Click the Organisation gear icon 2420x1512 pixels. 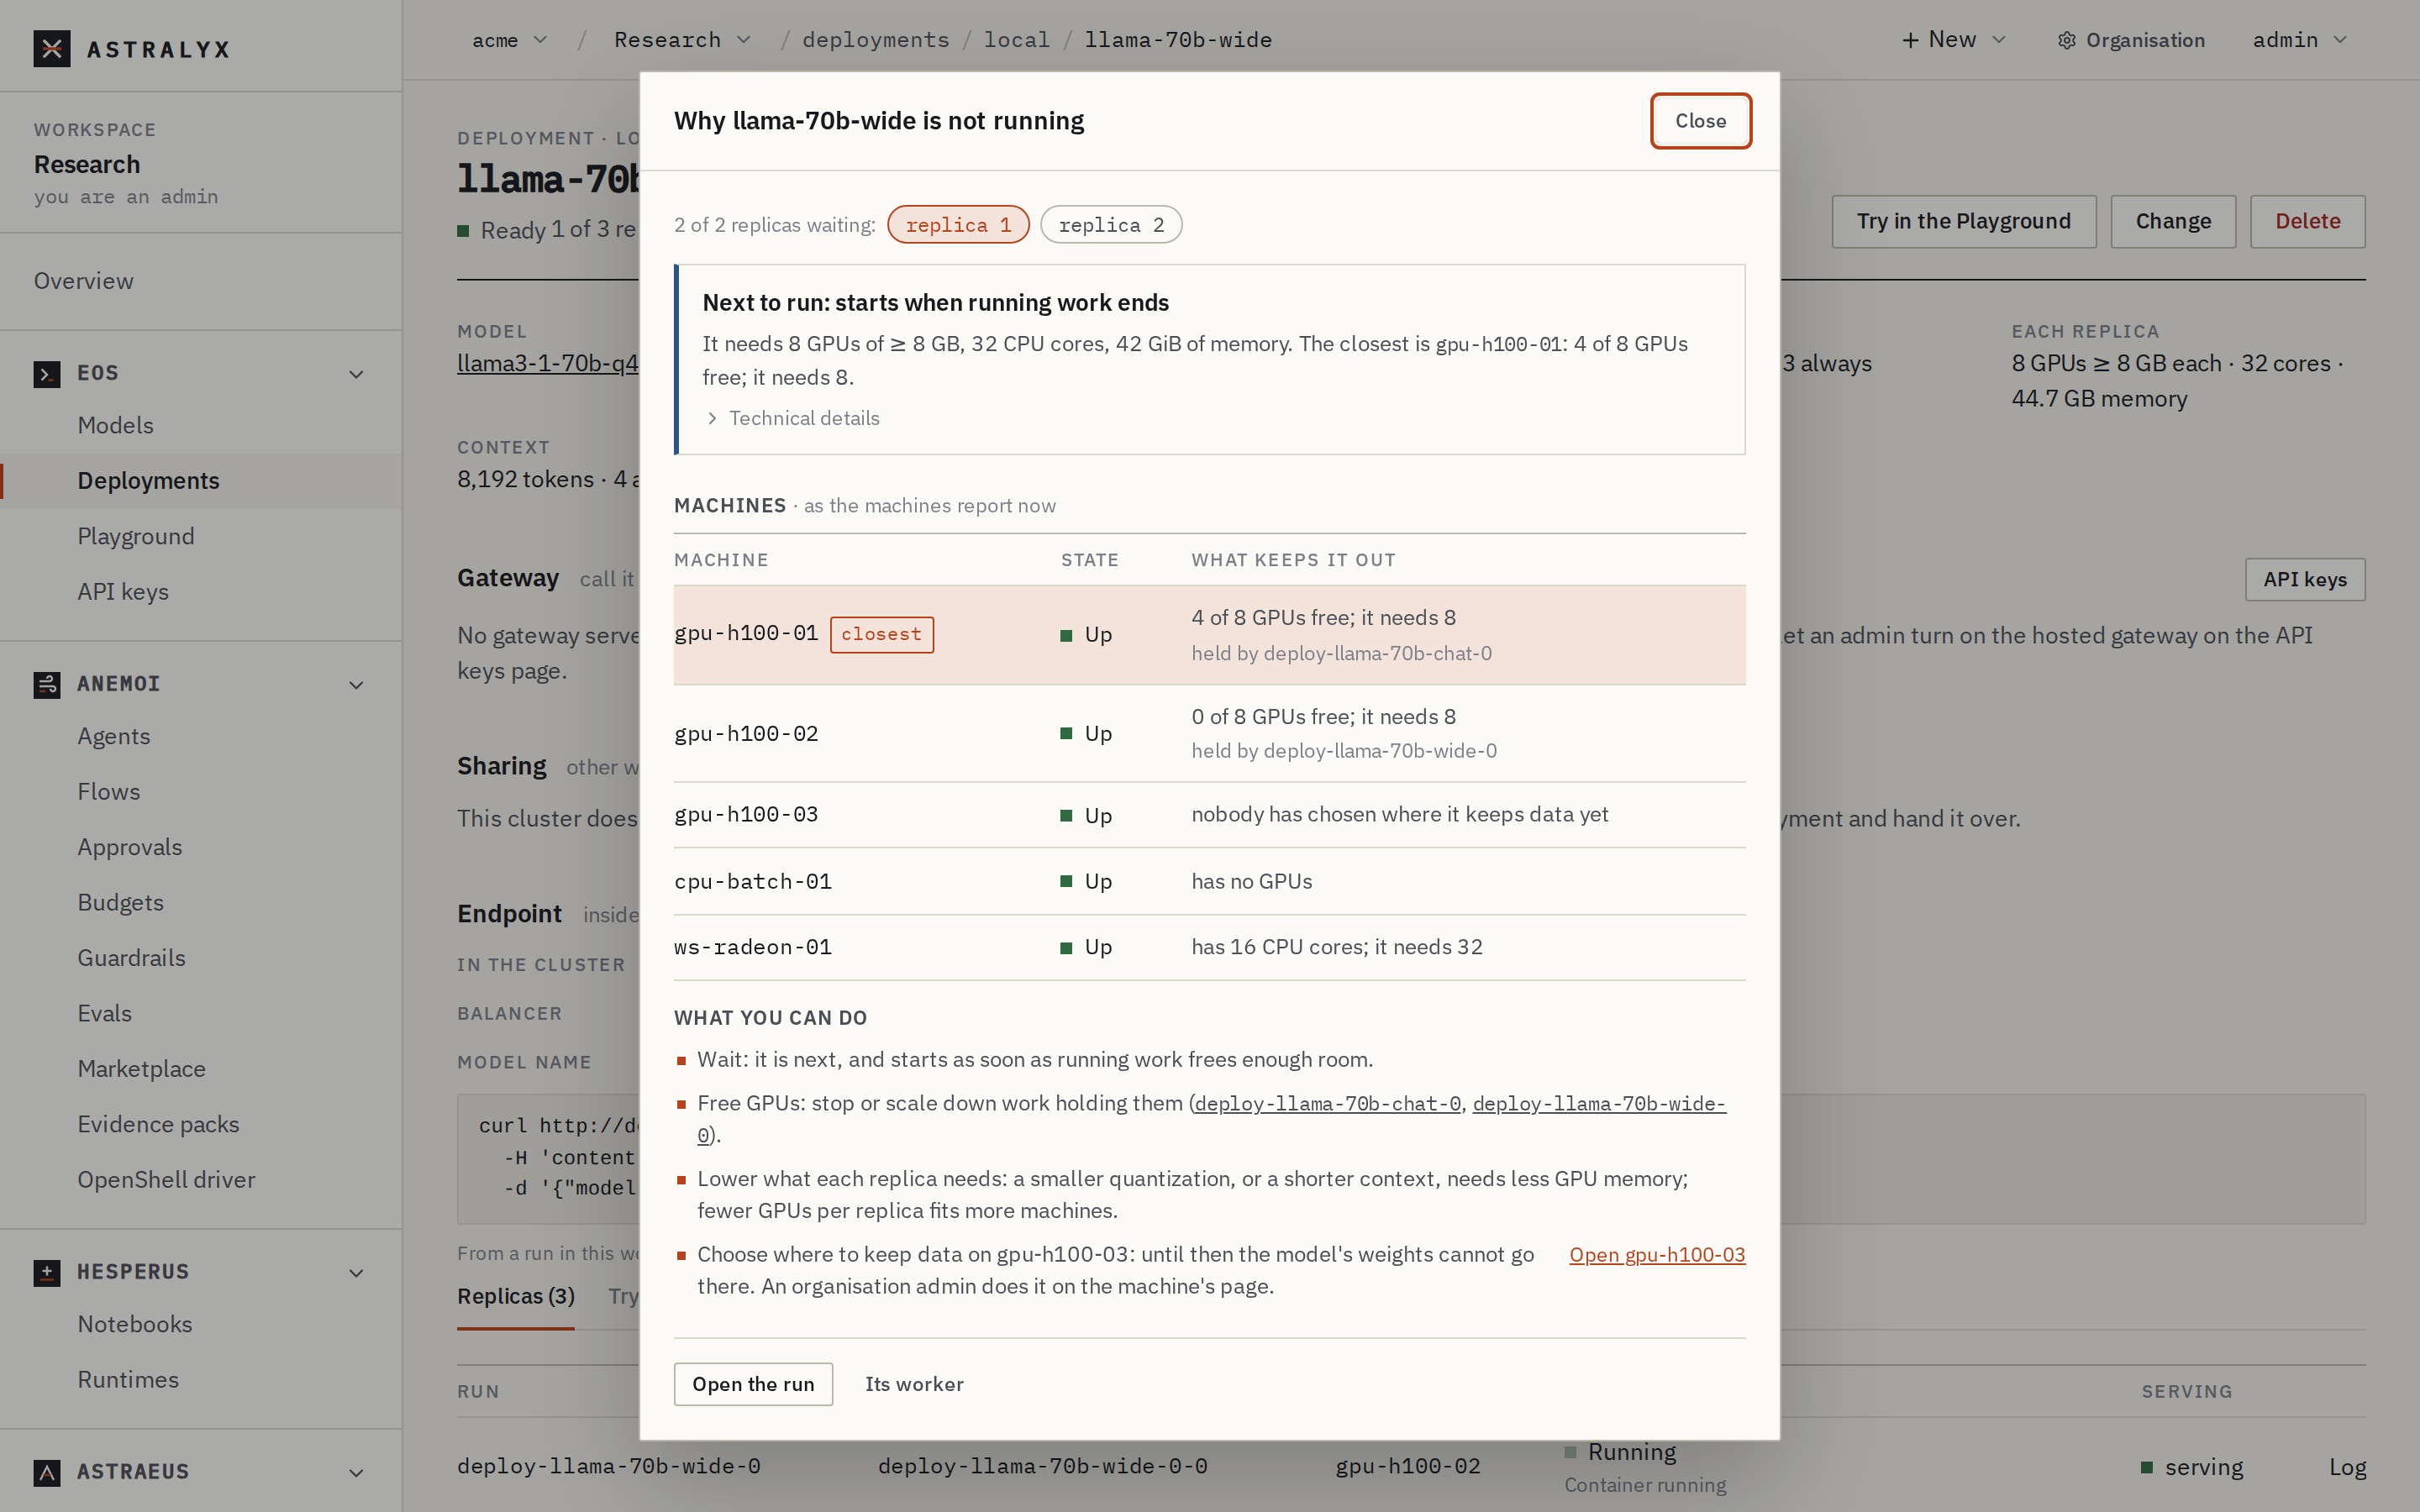tap(2066, 41)
